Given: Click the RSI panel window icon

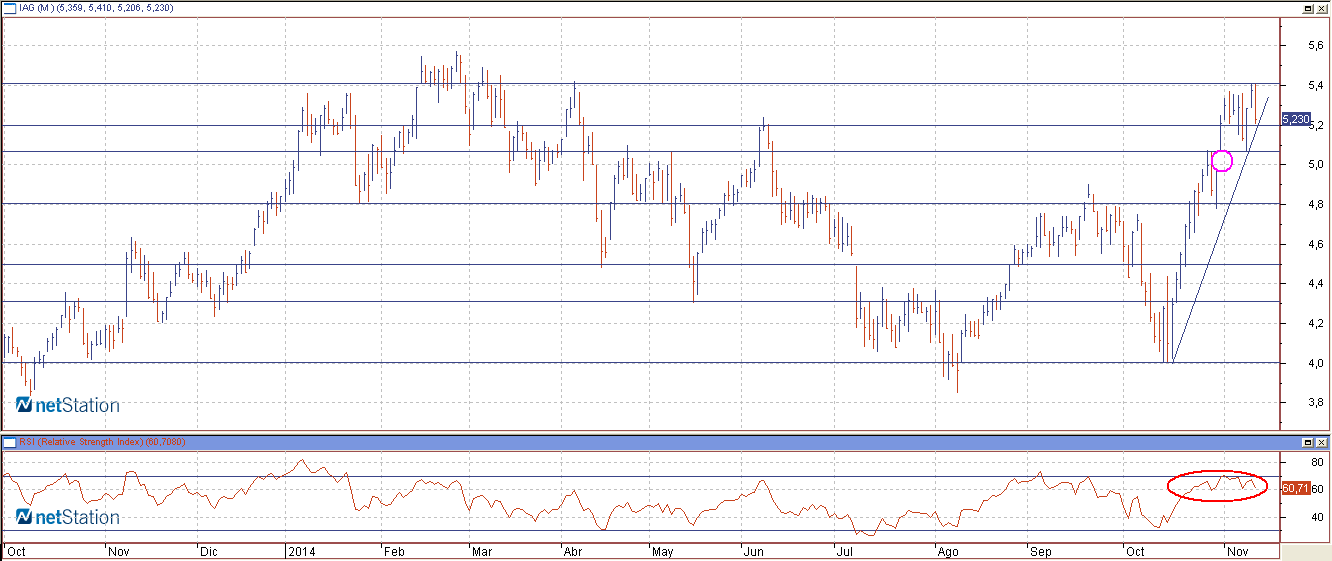Looking at the screenshot, I should click(8, 442).
